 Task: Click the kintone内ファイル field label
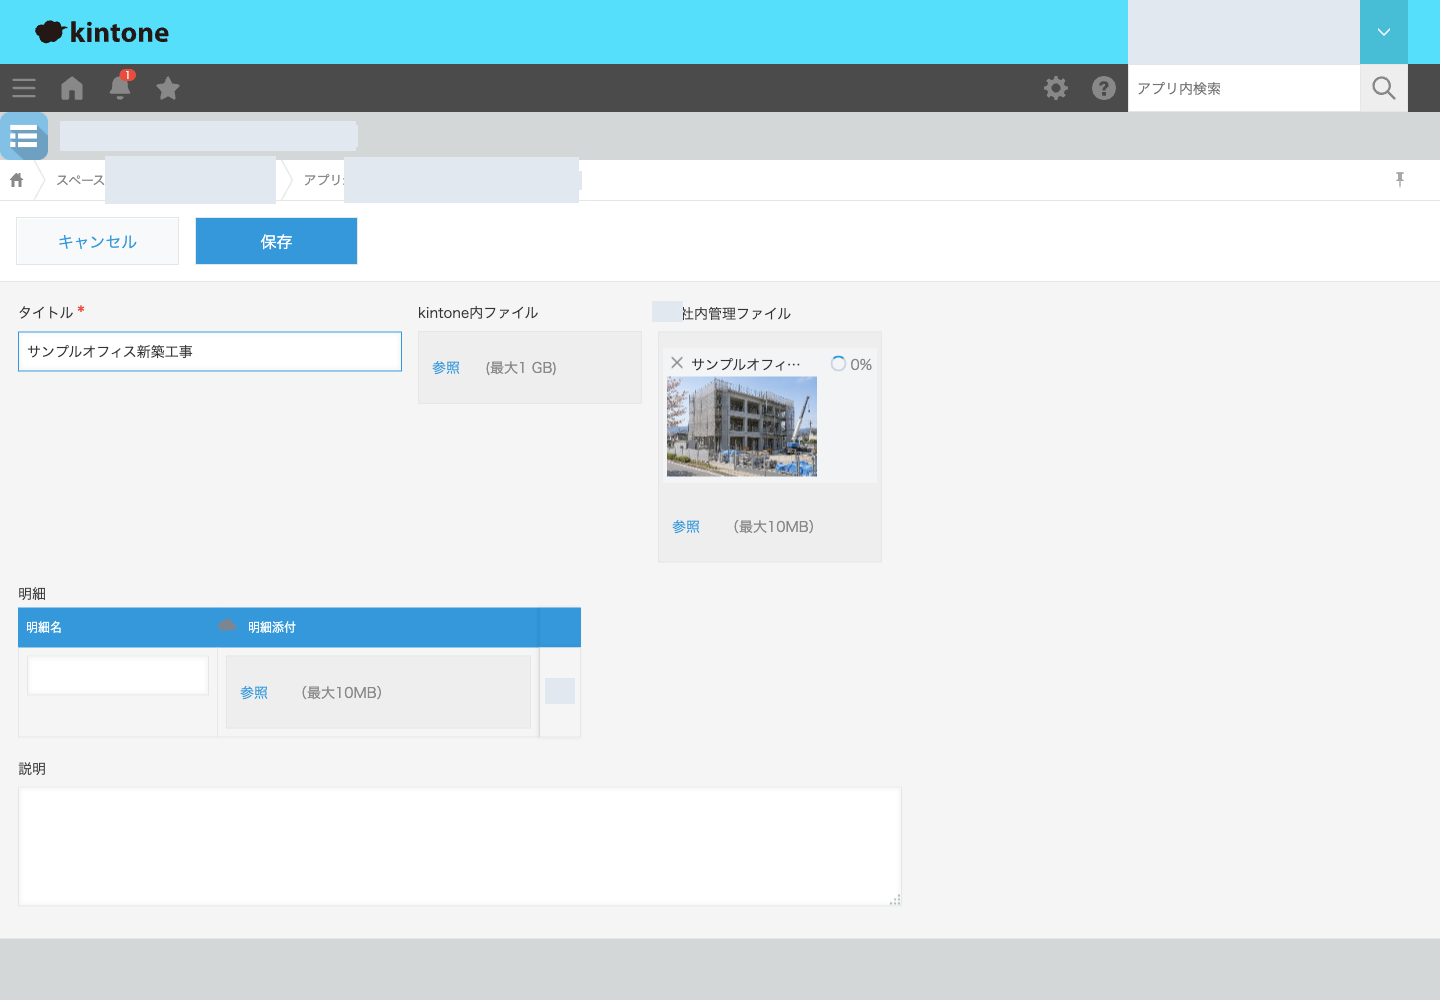tap(478, 312)
